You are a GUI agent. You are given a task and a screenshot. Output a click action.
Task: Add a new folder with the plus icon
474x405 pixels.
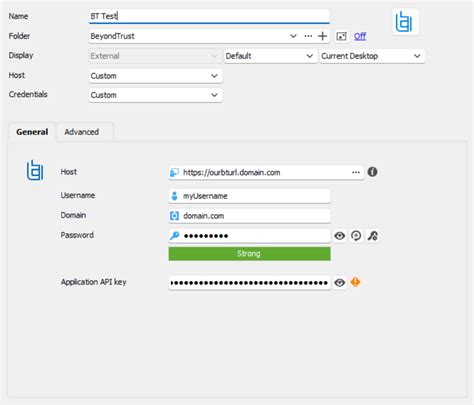click(322, 36)
